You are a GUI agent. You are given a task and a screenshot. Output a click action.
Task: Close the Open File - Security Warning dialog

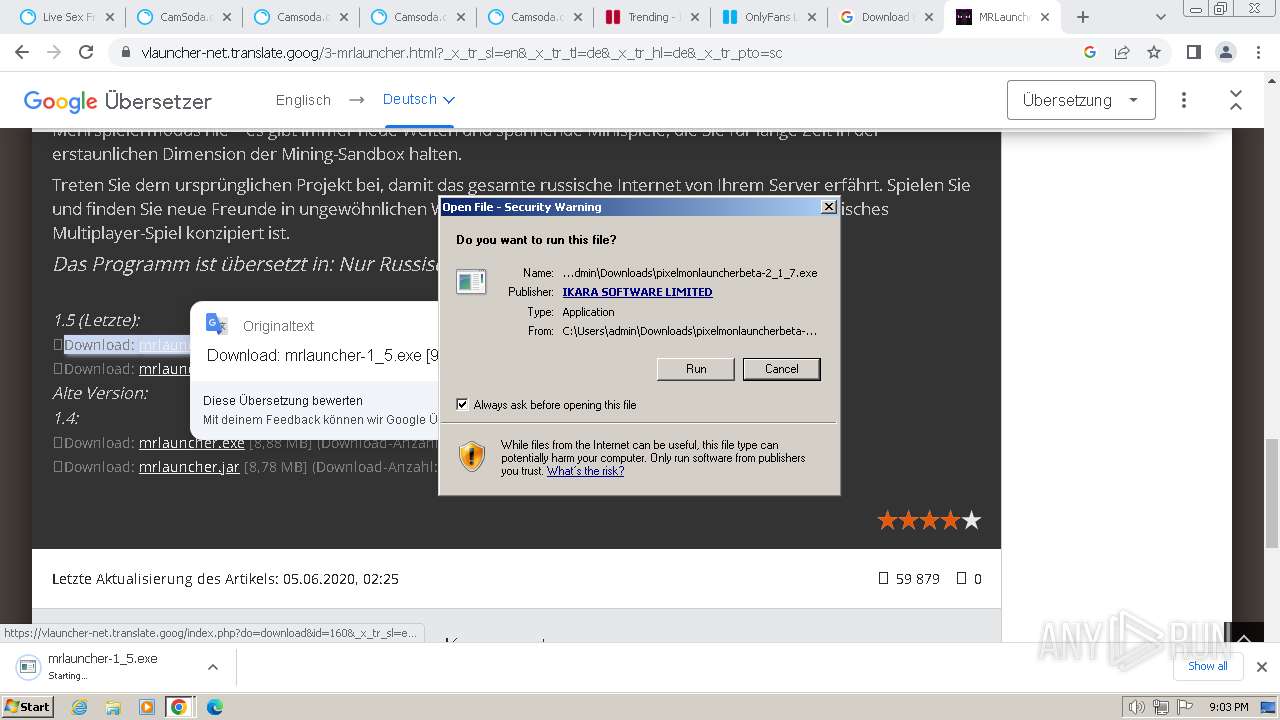pos(828,207)
